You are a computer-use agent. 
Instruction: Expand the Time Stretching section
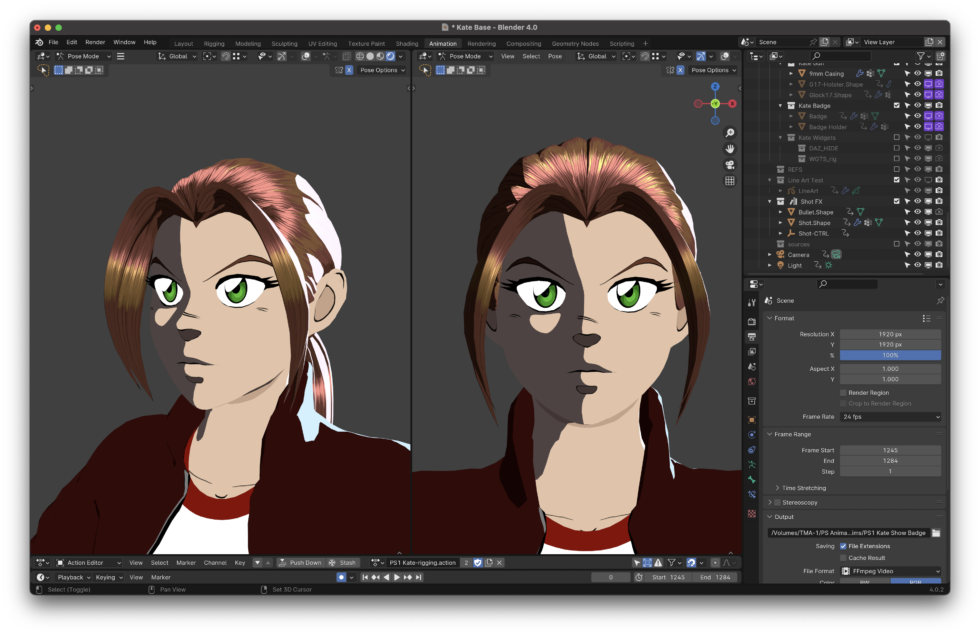(803, 487)
